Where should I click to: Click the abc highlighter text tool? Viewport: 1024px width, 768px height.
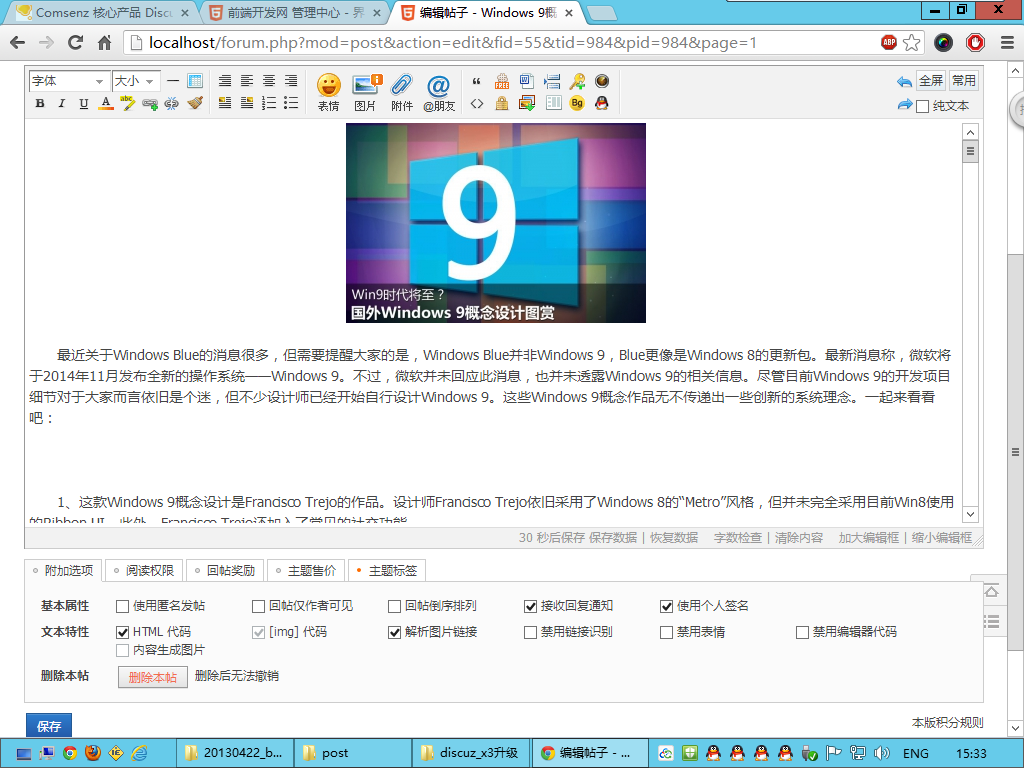point(127,103)
